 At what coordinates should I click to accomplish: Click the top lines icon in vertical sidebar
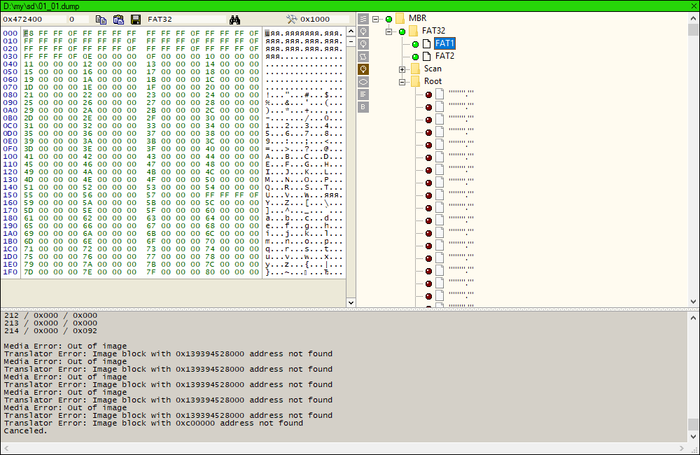pyautogui.click(x=364, y=19)
